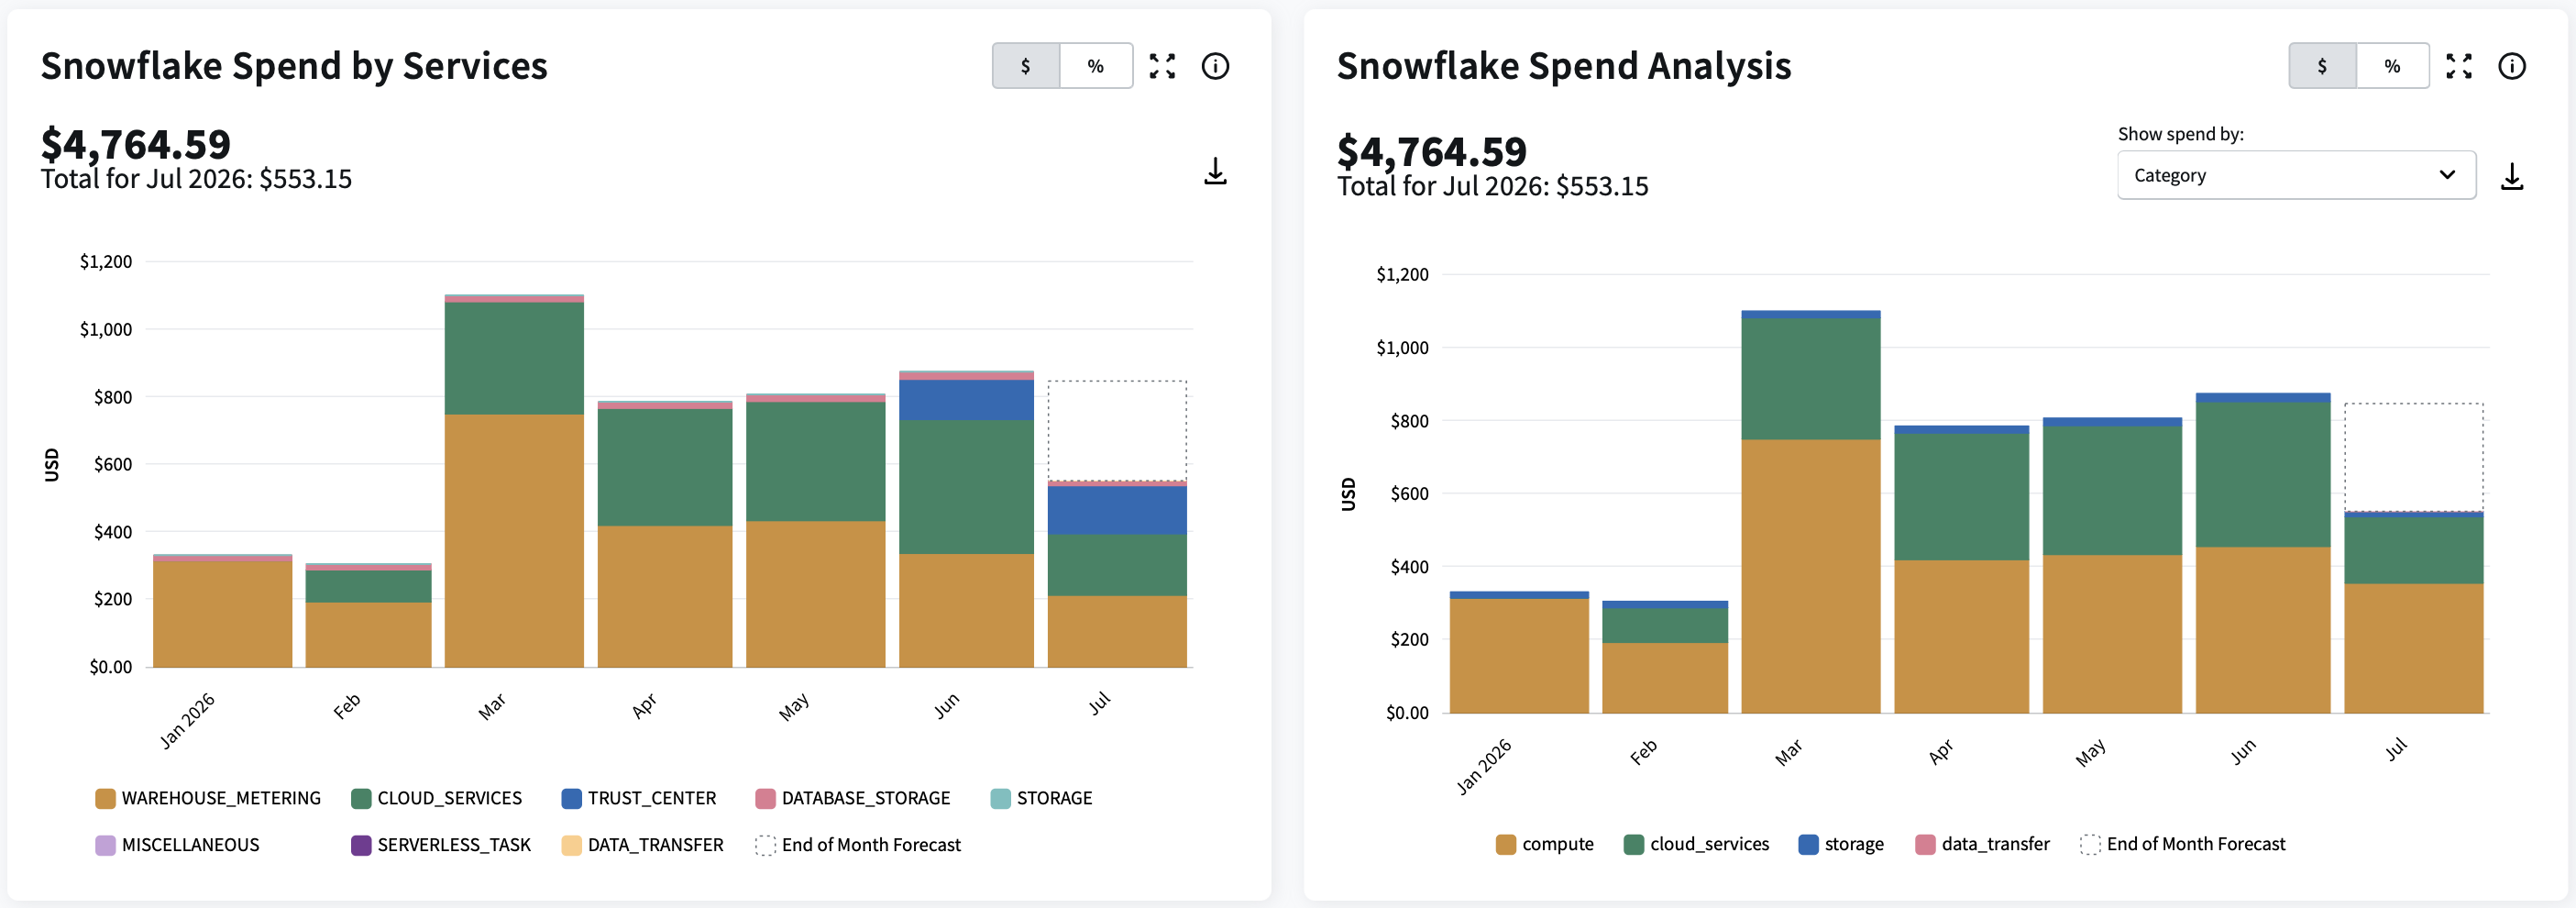This screenshot has width=2576, height=908.
Task: Toggle TRUST_CENTER legend swatch
Action: click(x=571, y=798)
